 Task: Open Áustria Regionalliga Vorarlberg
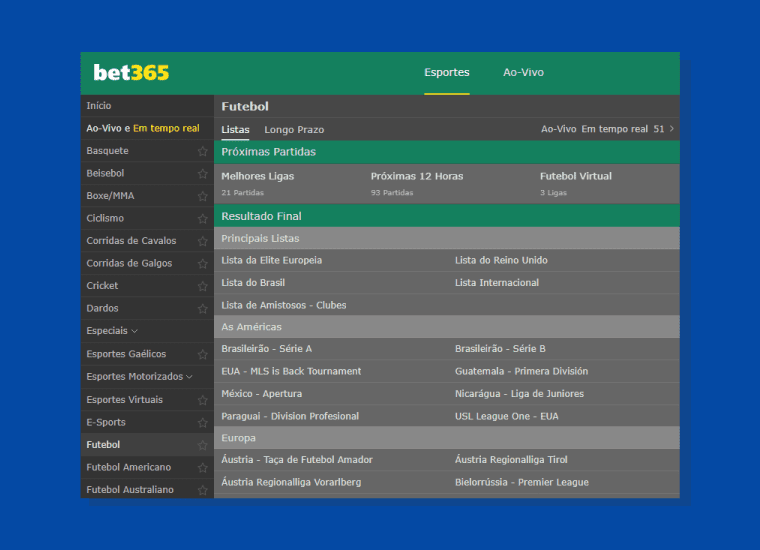[291, 482]
